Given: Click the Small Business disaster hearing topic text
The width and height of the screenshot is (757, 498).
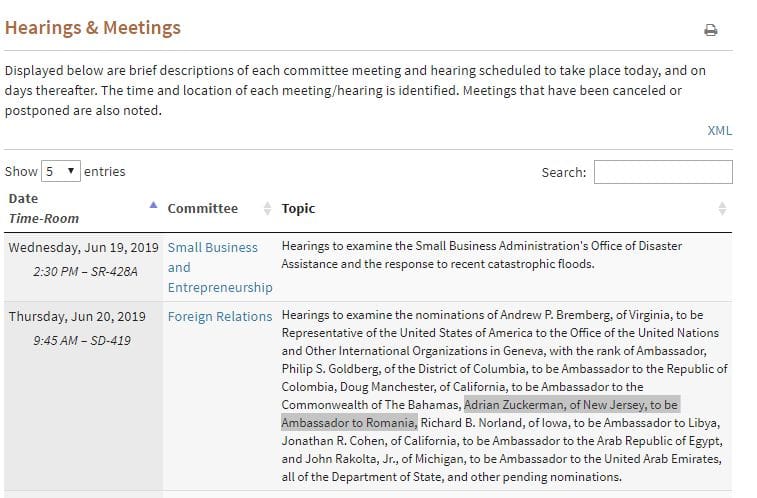Looking at the screenshot, I should 482,255.
